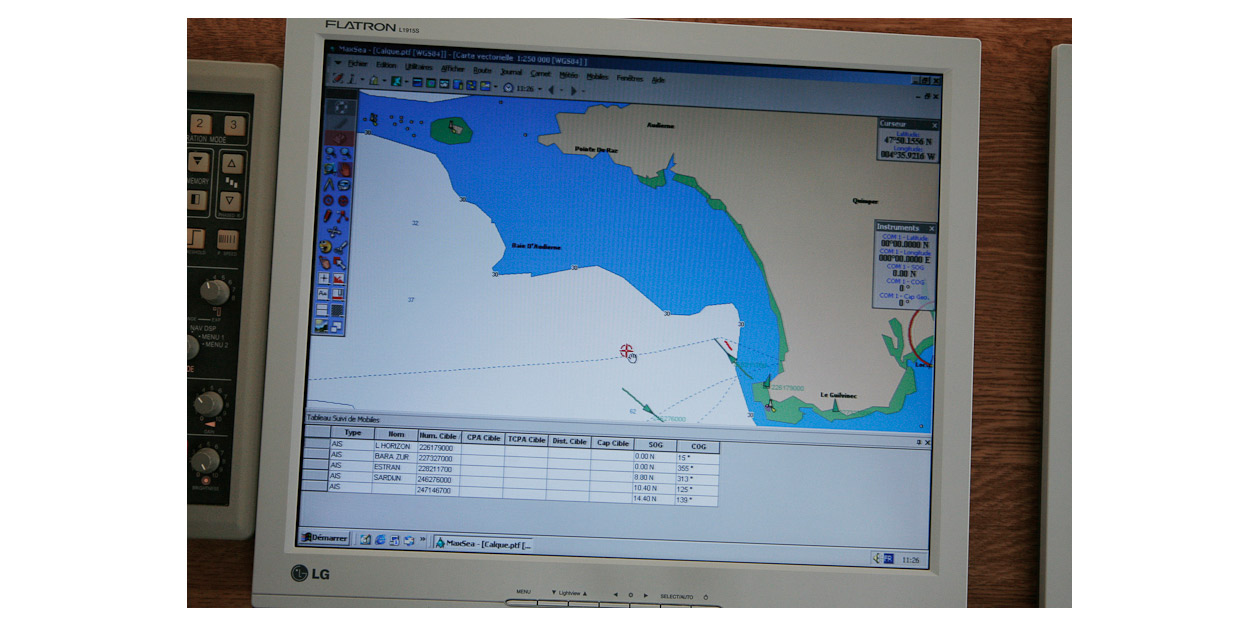
Task: Click the MaxSea taskbar button
Action: pyautogui.click(x=484, y=544)
